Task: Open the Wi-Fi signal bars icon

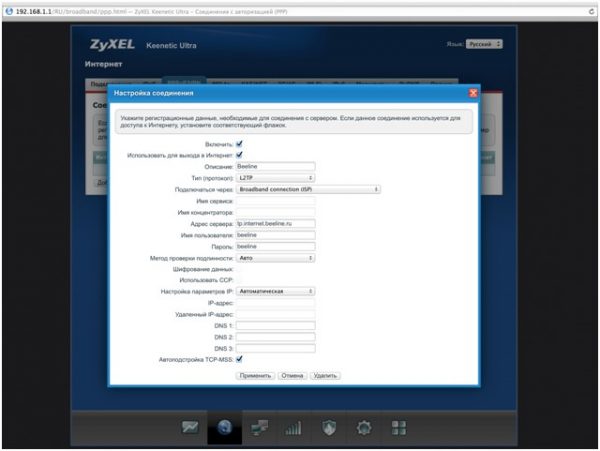Action: (x=293, y=428)
